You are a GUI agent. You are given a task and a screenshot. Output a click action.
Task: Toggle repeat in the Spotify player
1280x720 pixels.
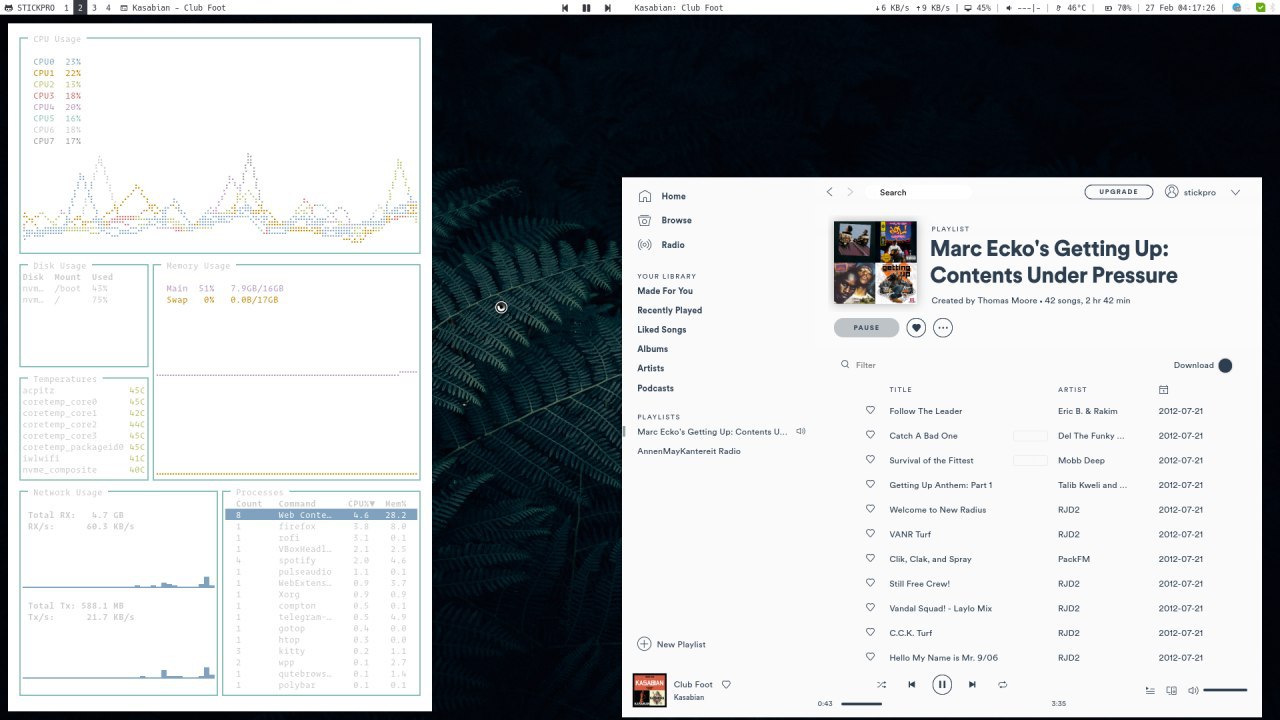(1002, 685)
